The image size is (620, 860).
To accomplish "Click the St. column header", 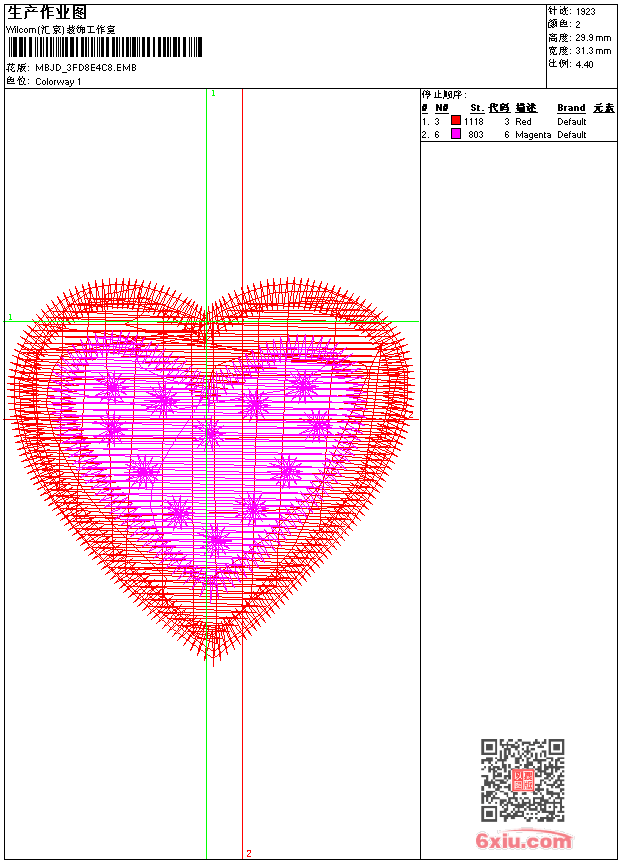I will (477, 108).
